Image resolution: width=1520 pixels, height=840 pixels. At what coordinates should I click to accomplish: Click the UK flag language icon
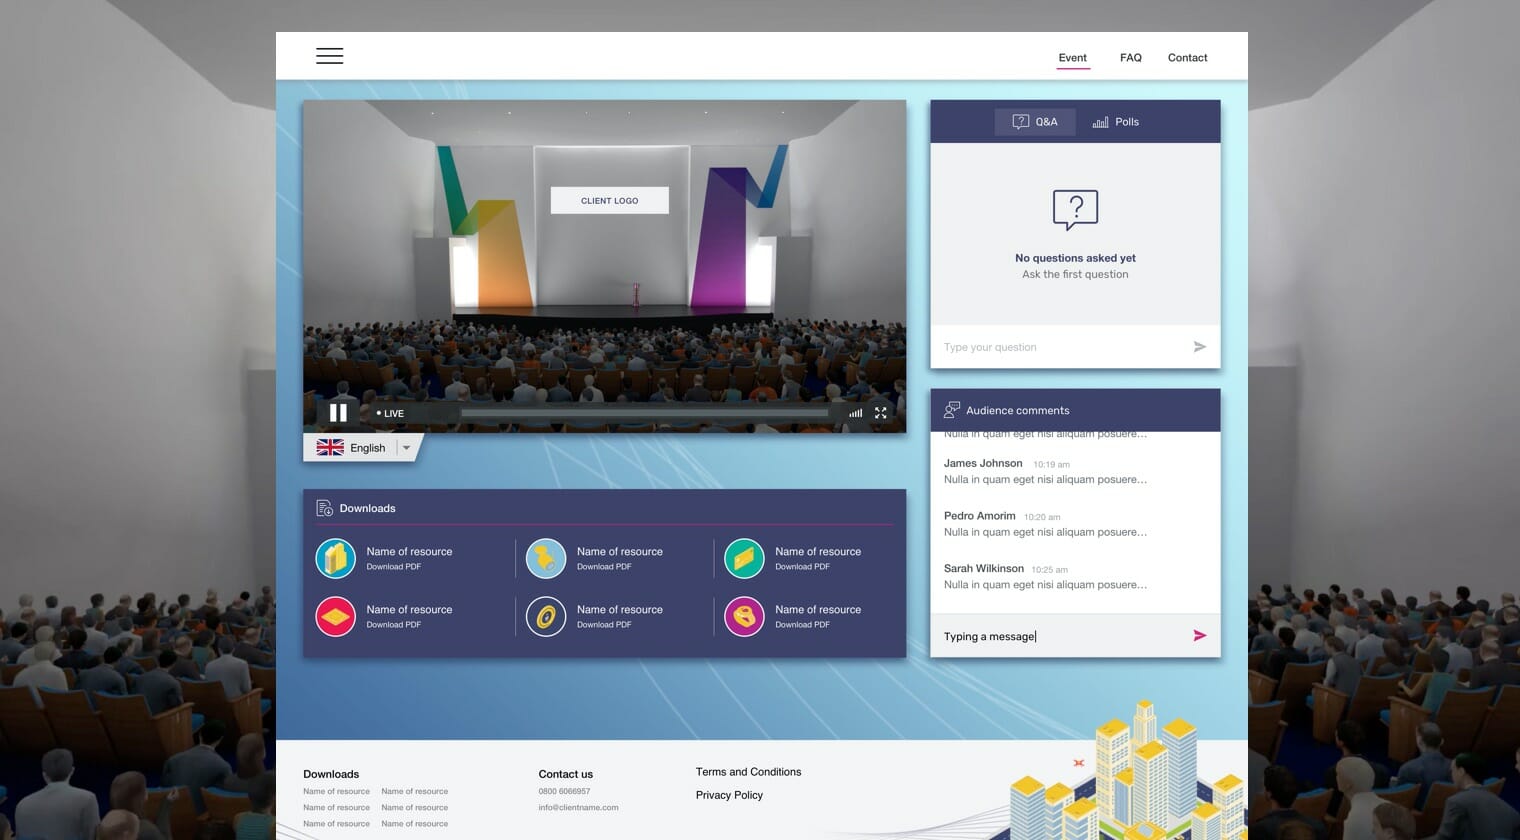(x=330, y=448)
